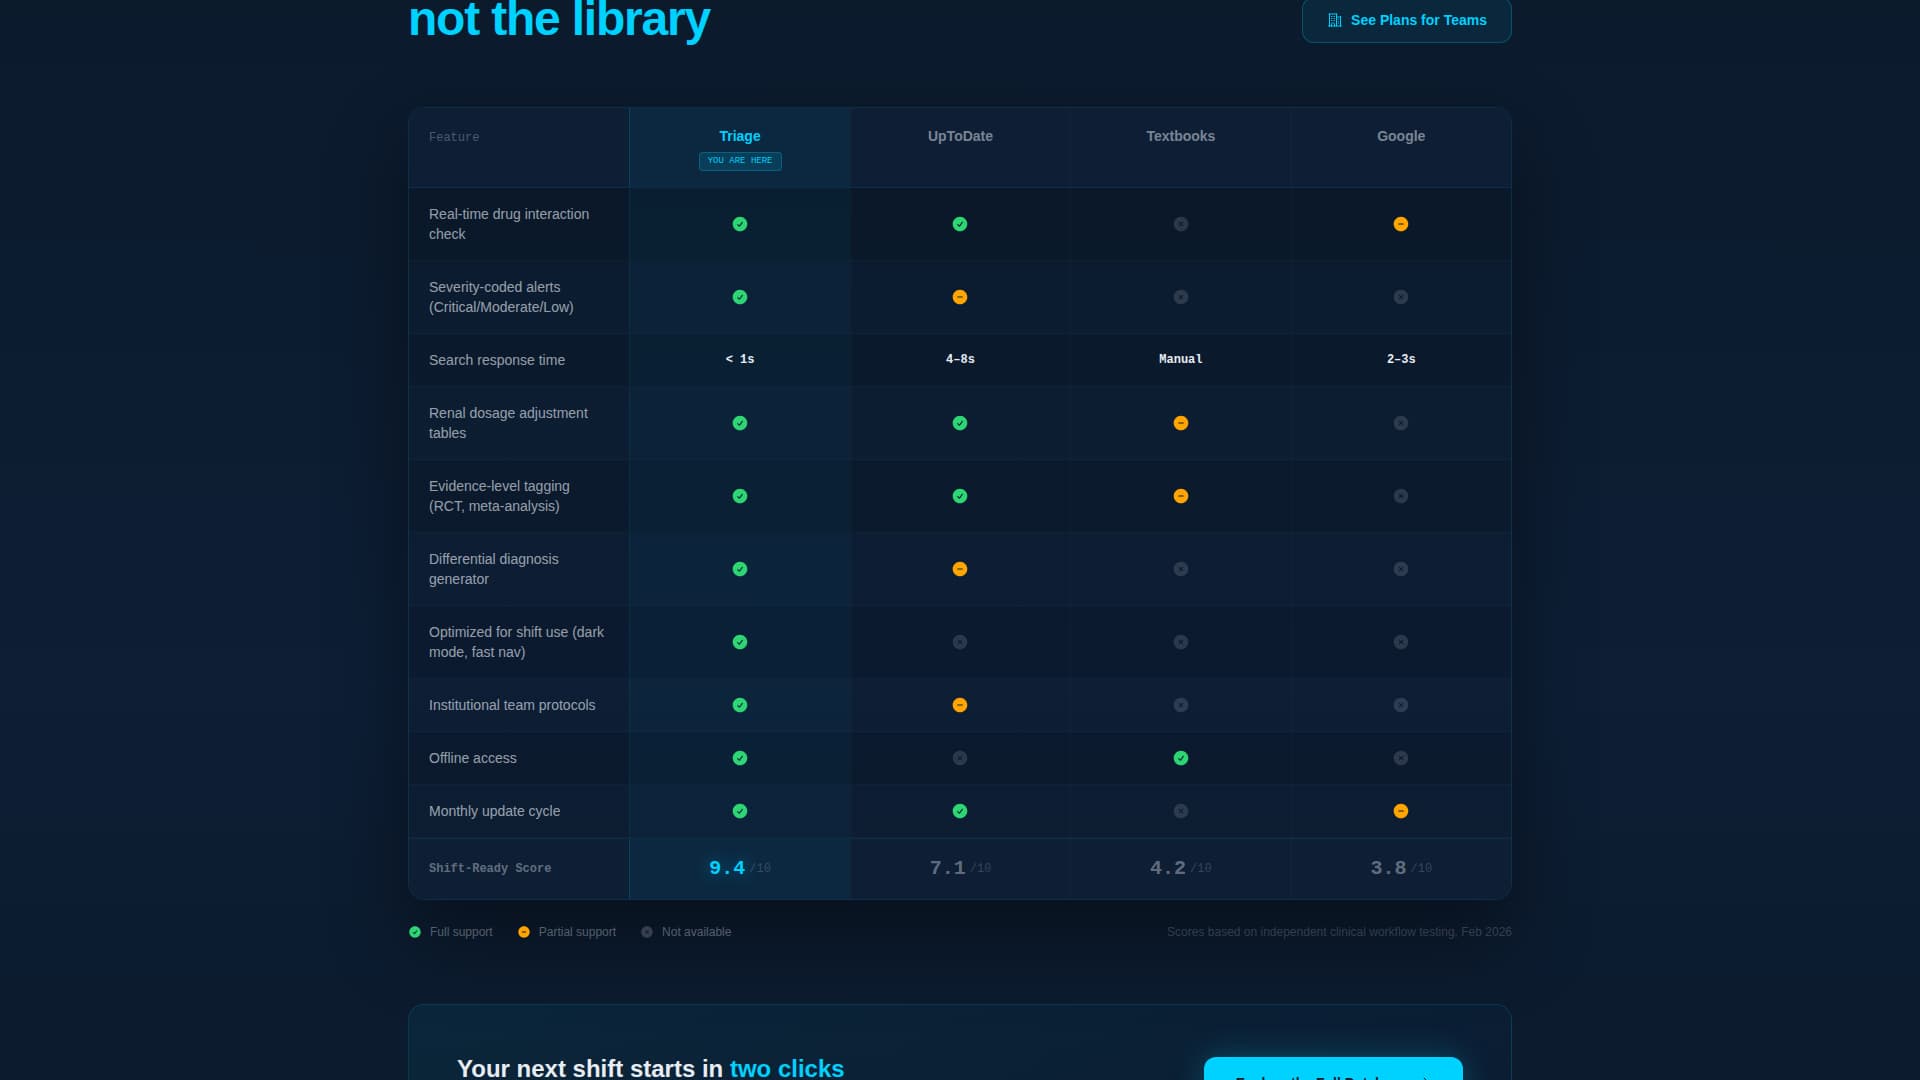Image resolution: width=1920 pixels, height=1080 pixels.
Task: Click the "Offline access" feature label
Action: click(473, 758)
